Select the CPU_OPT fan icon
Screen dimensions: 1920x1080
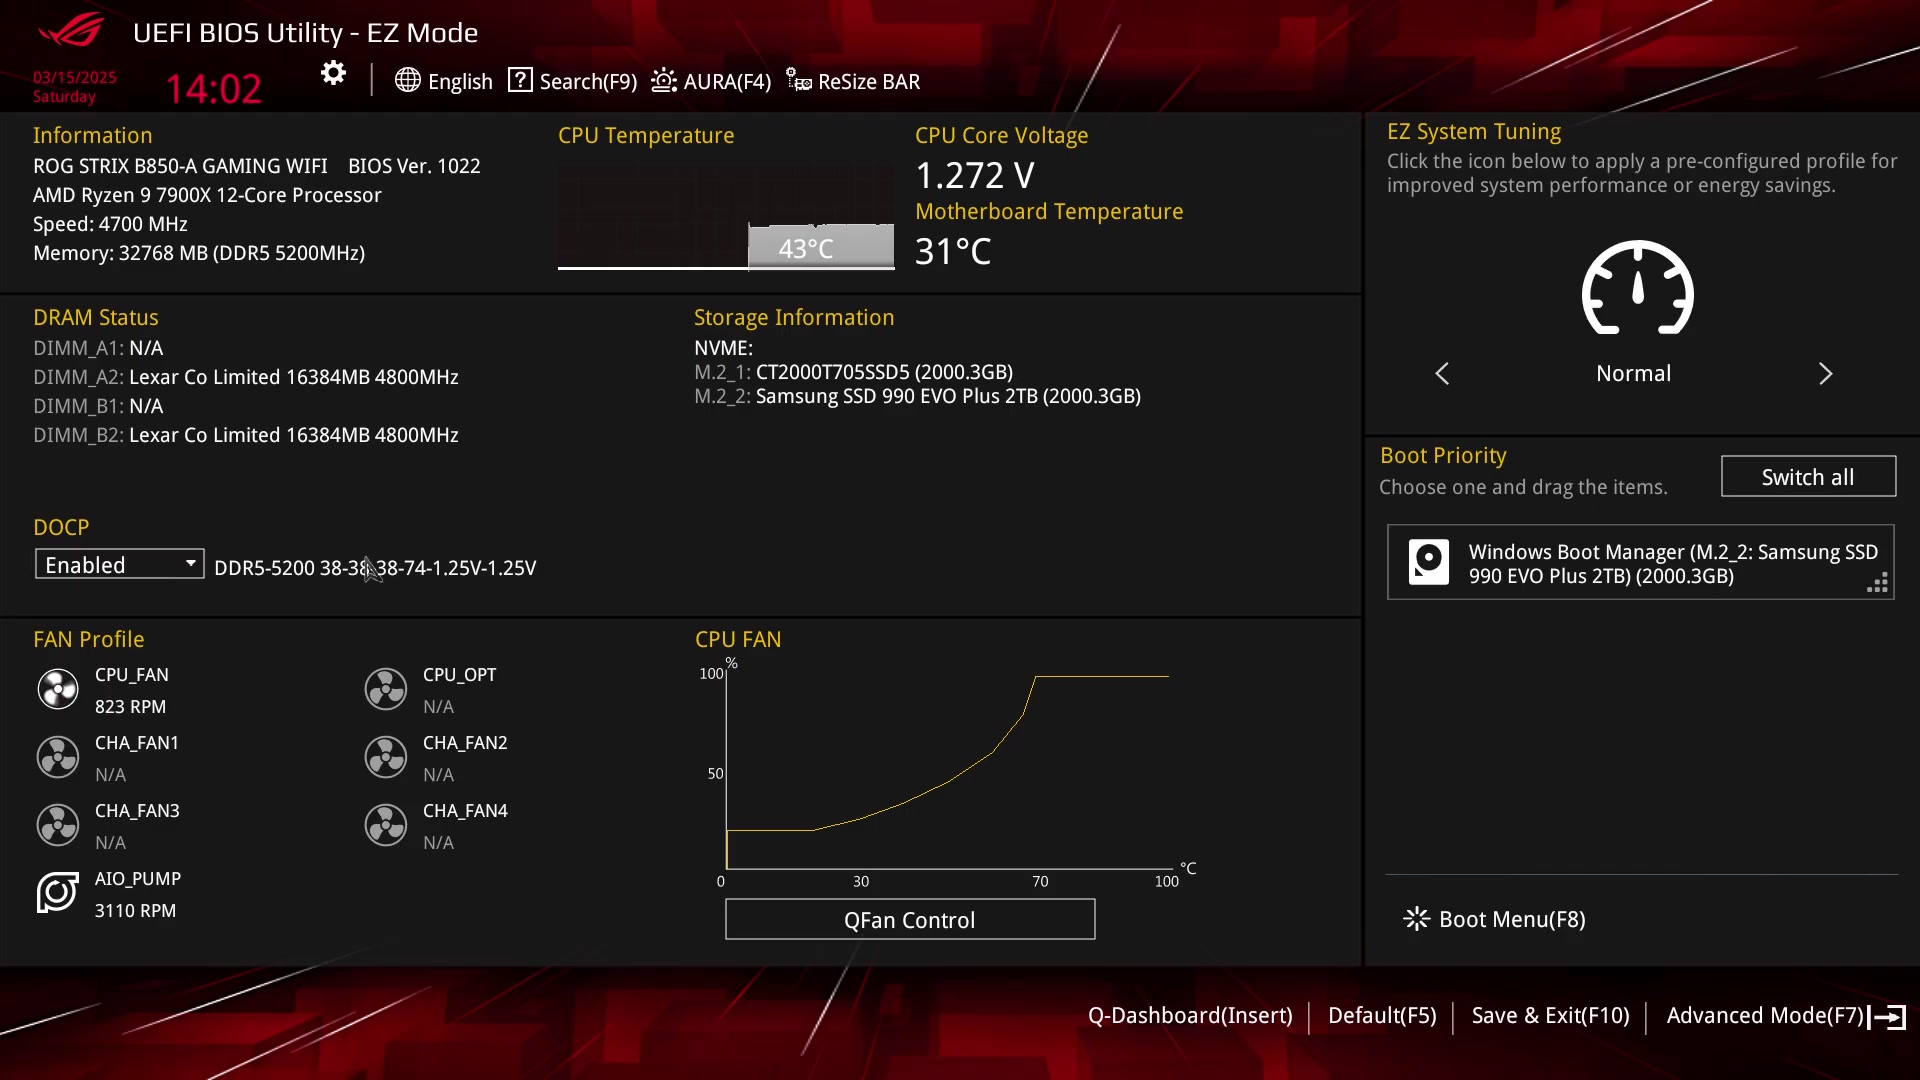coord(386,689)
